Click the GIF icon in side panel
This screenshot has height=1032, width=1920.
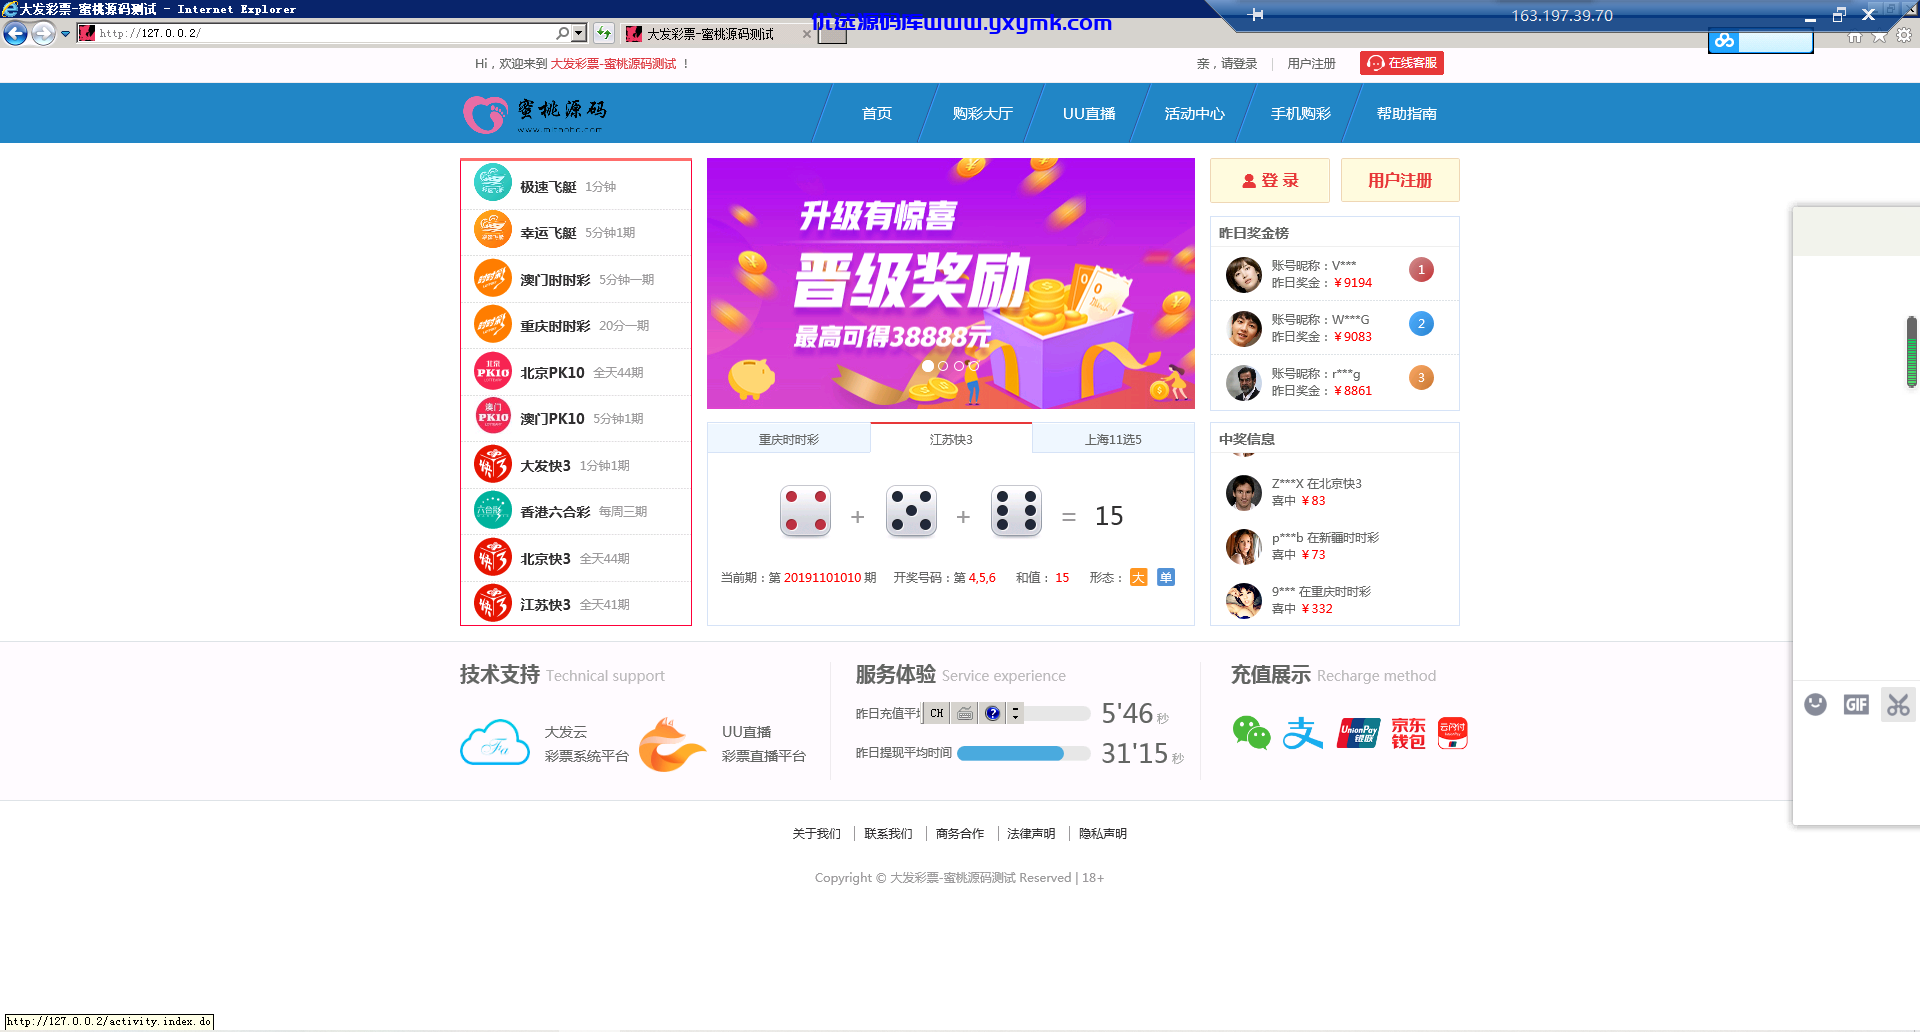pyautogui.click(x=1856, y=705)
